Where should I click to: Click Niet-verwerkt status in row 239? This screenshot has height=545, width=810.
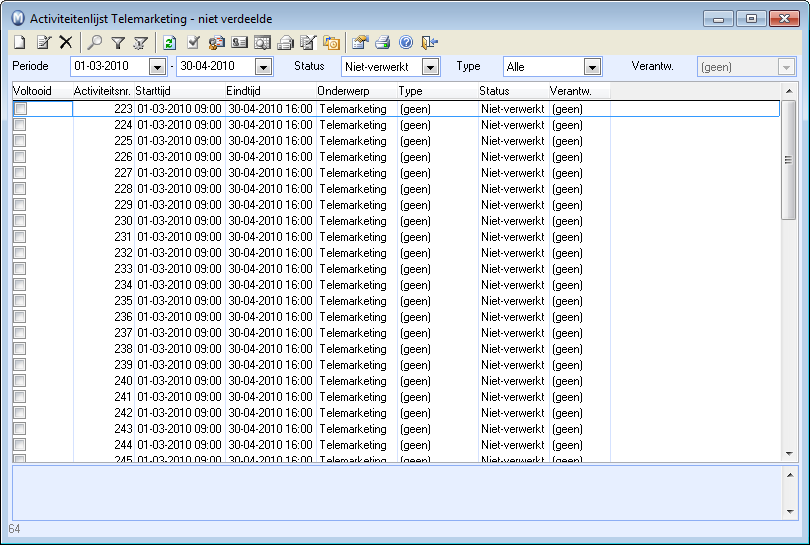click(x=512, y=365)
